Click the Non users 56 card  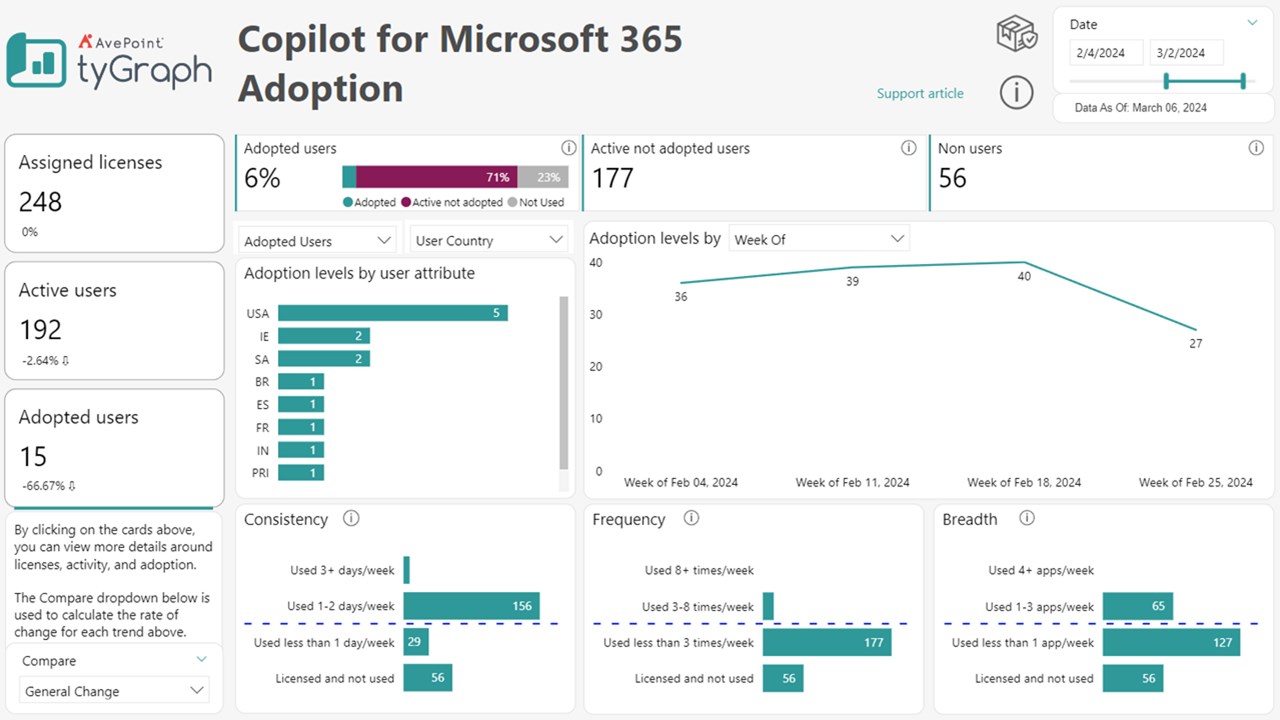coord(1102,173)
